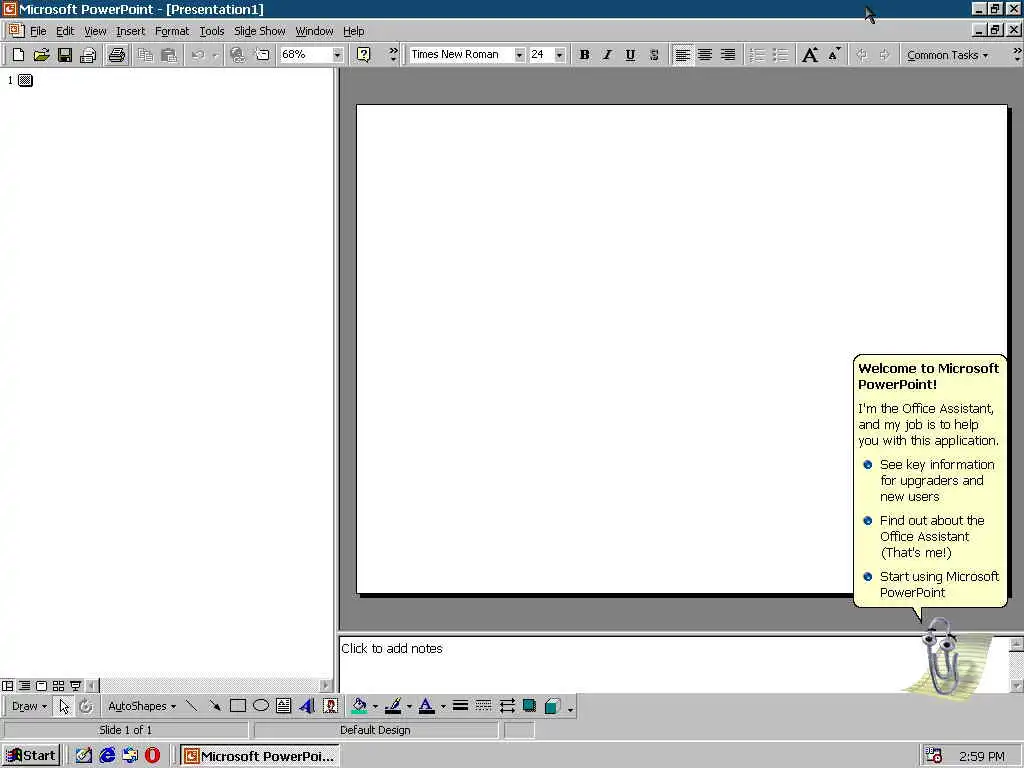Switch to Normal view icon
Viewport: 1024px width, 768px height.
click(8, 686)
